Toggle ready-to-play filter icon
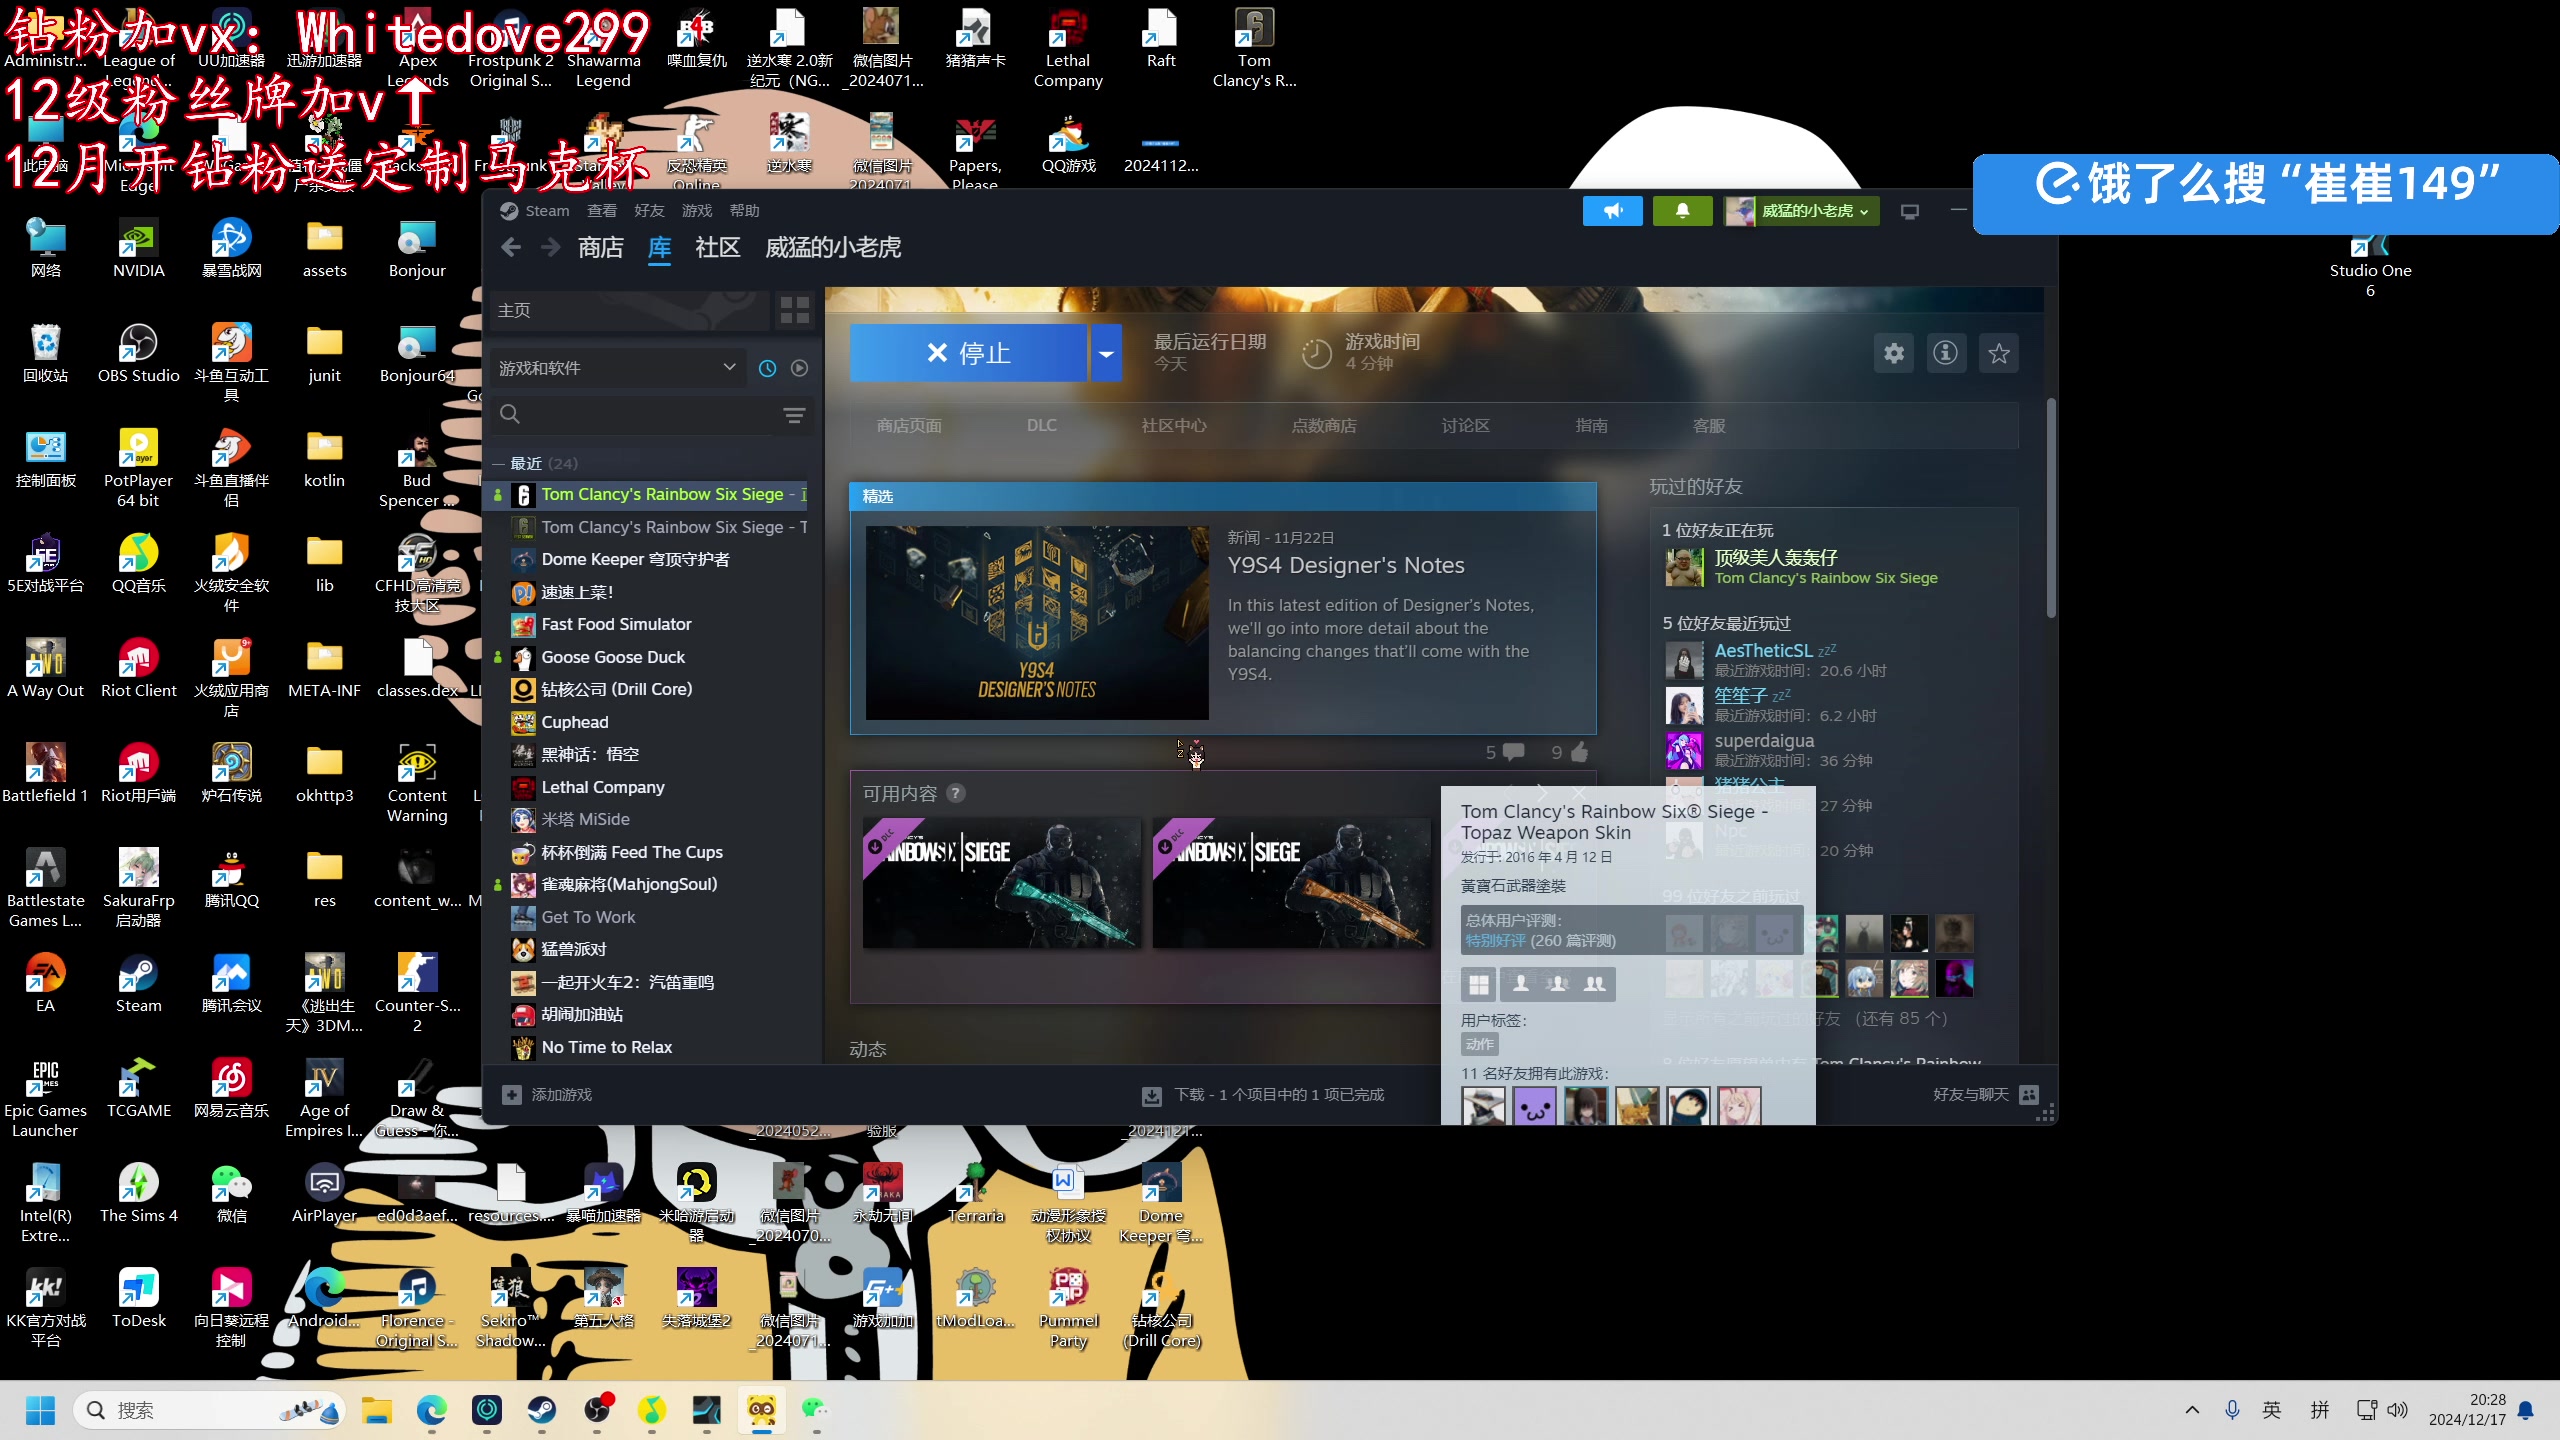This screenshot has width=2560, height=1440. (799, 368)
